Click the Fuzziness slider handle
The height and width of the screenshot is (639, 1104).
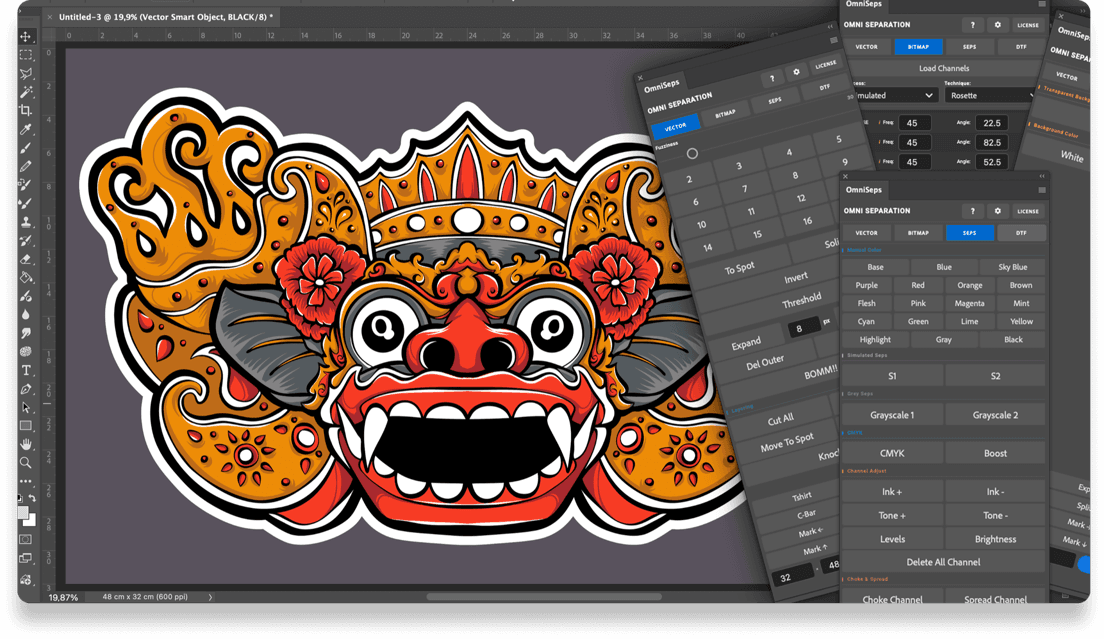pos(692,153)
